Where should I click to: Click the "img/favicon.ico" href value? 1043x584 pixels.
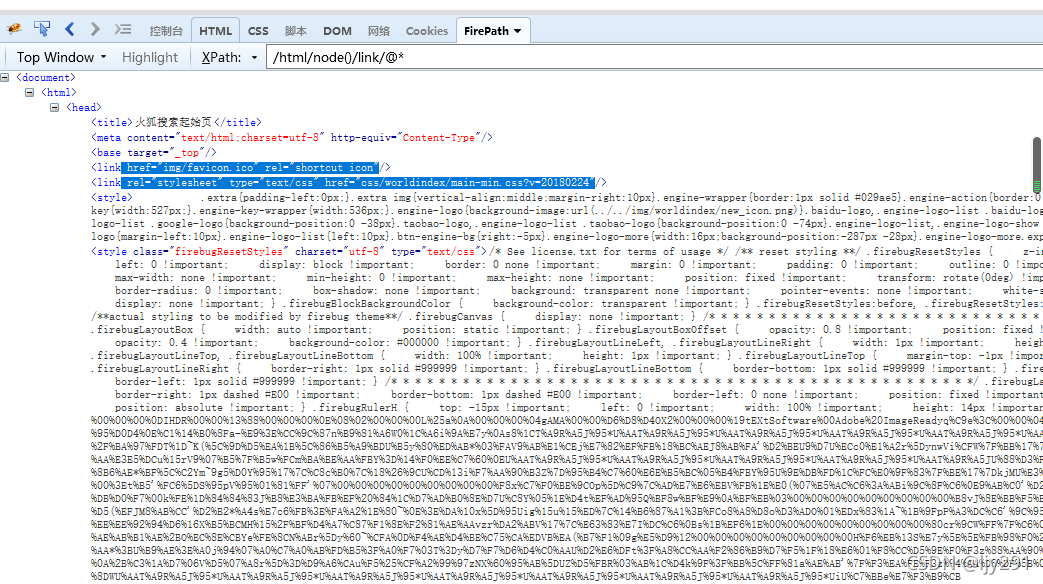[206, 168]
